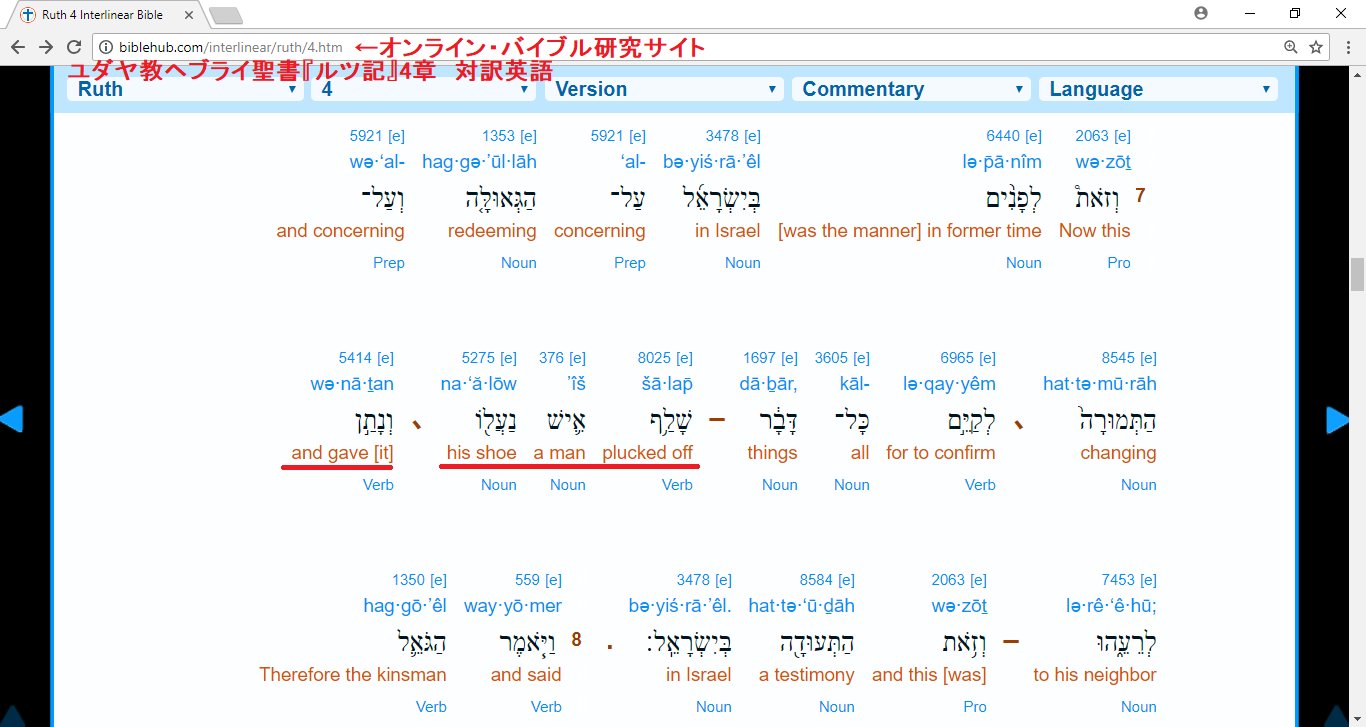Viewport: 1366px width, 727px height.
Task: Open Strong's number 7453 link
Action: click(x=1118, y=580)
